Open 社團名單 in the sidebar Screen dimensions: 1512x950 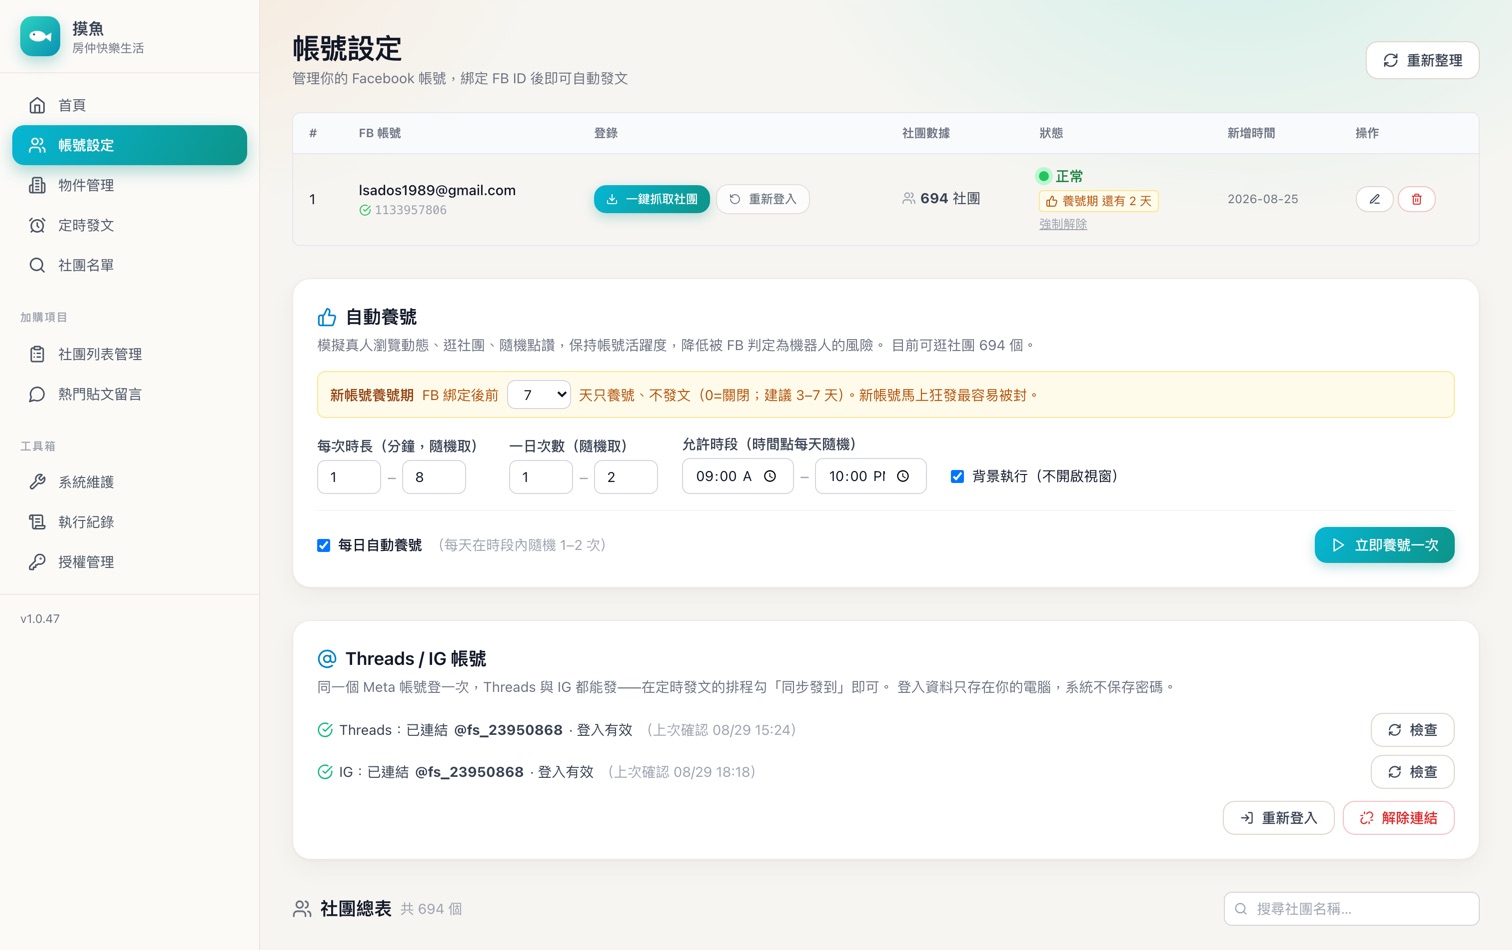click(x=130, y=265)
